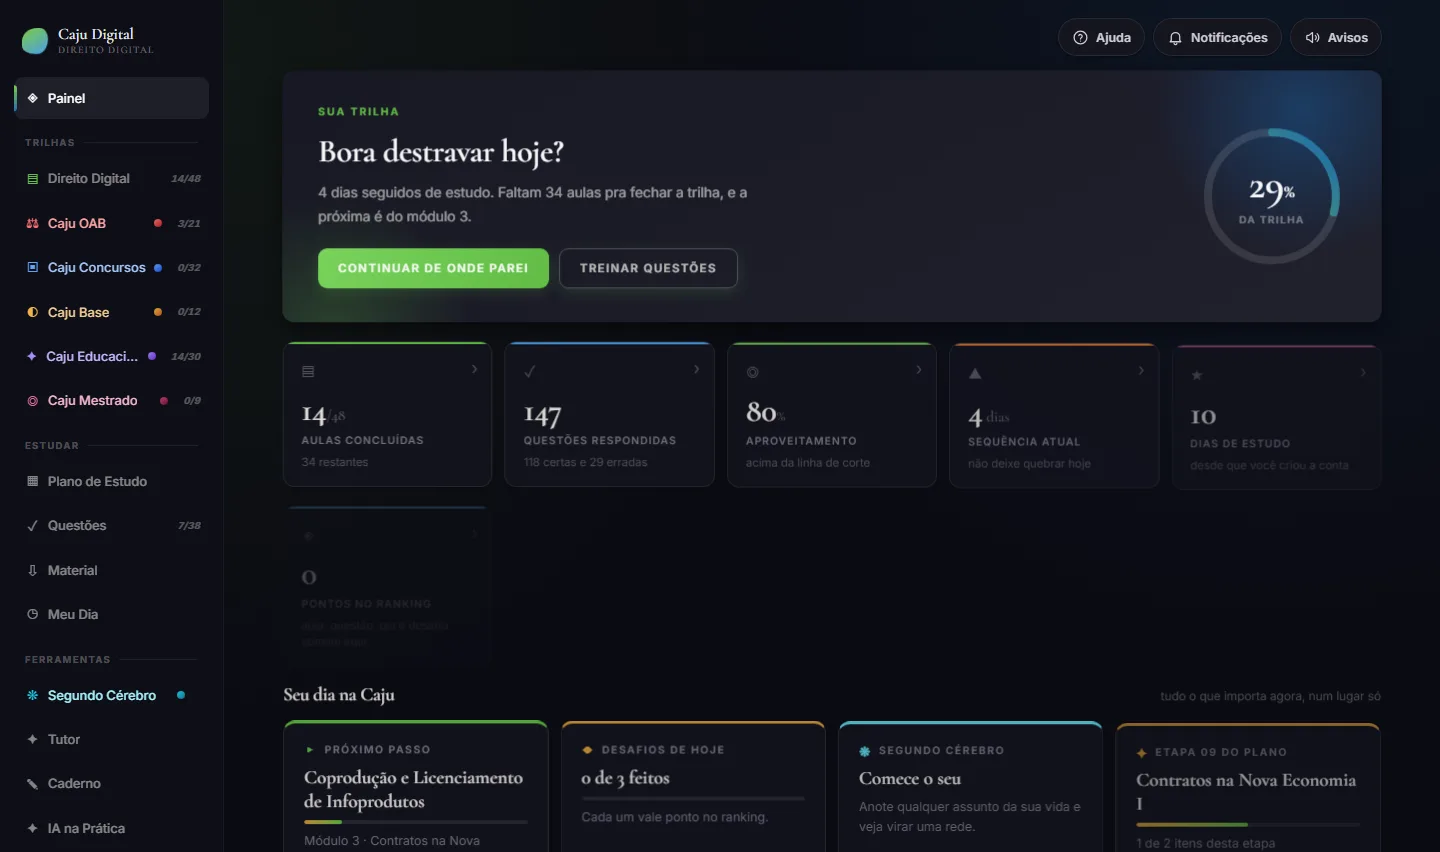Click the Notificações bell icon
The width and height of the screenshot is (1440, 852).
(1175, 37)
